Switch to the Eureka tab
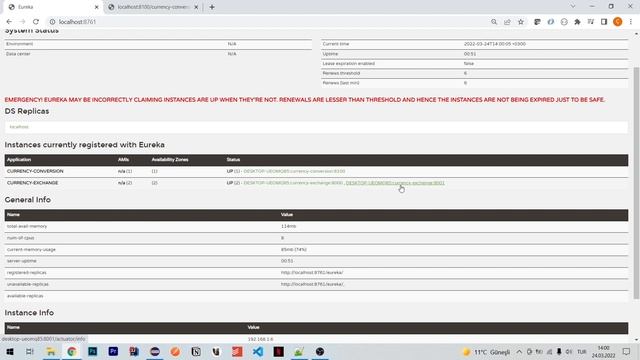The width and height of the screenshot is (640, 360). pos(53,7)
